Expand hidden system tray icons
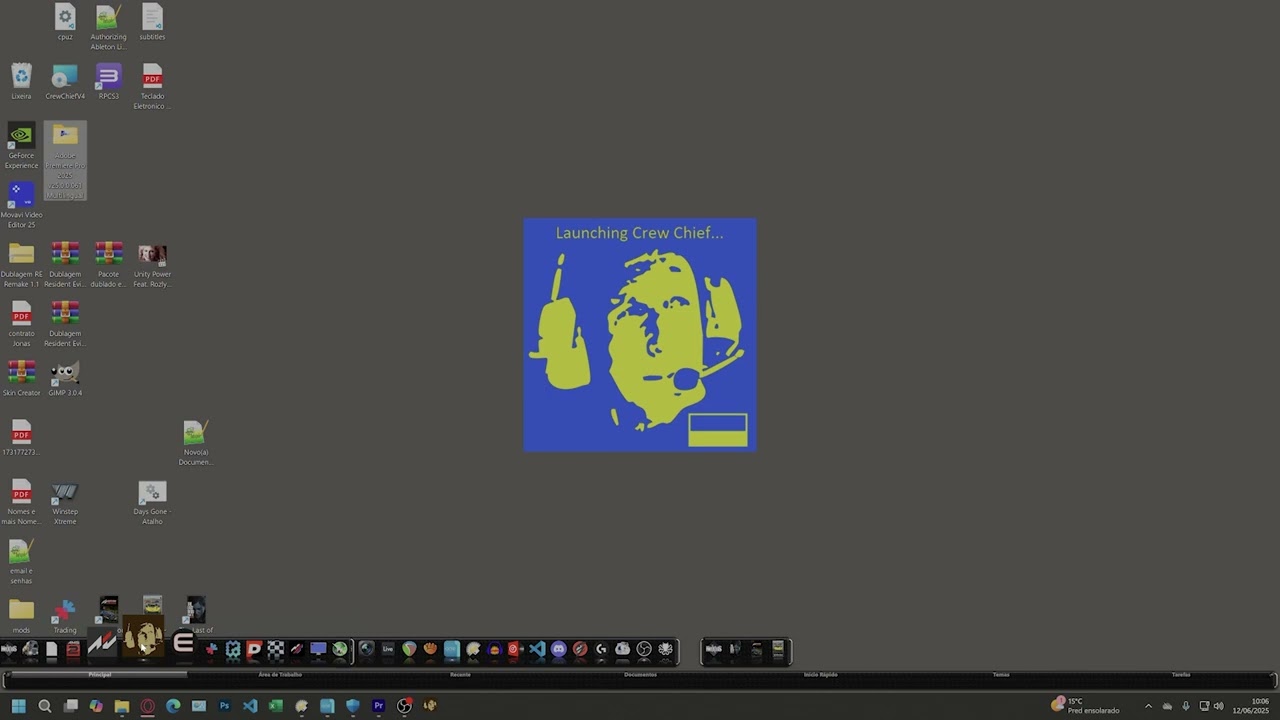The image size is (1280, 720). click(x=1148, y=706)
